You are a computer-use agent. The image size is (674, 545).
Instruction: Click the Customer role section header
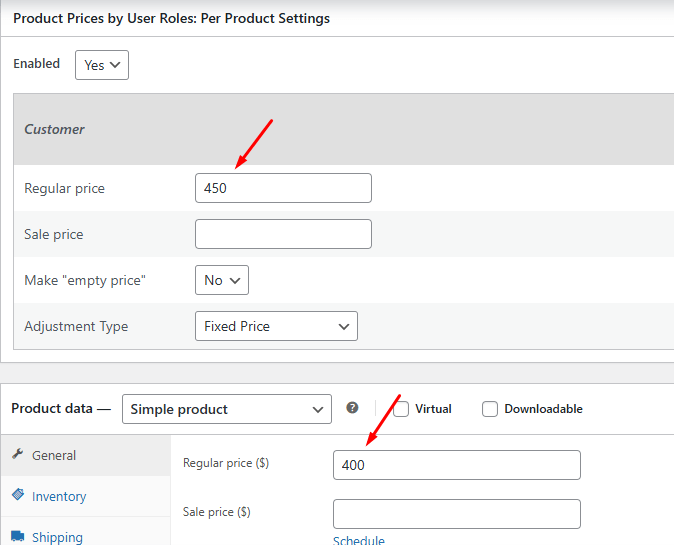coord(55,129)
